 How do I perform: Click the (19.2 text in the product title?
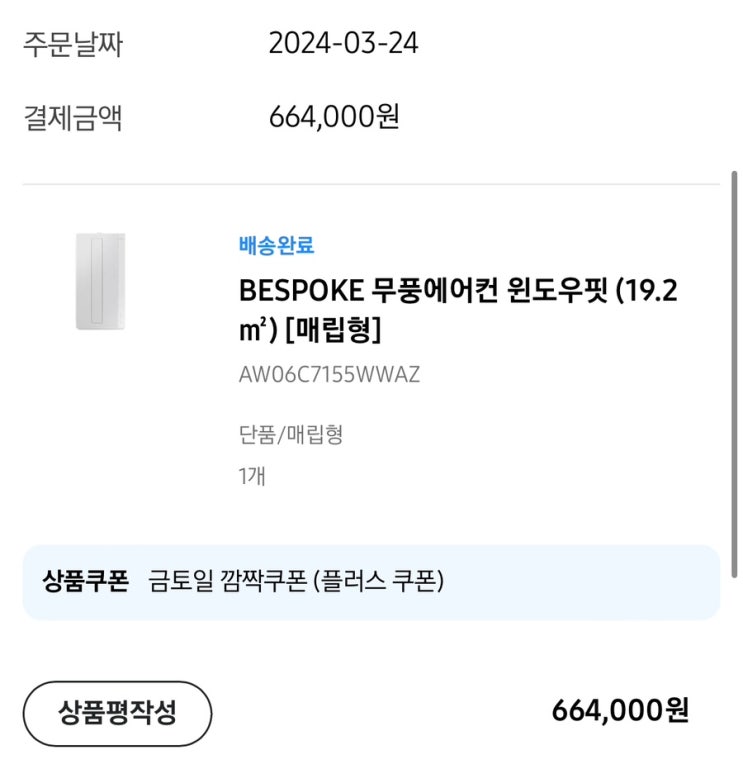point(647,292)
